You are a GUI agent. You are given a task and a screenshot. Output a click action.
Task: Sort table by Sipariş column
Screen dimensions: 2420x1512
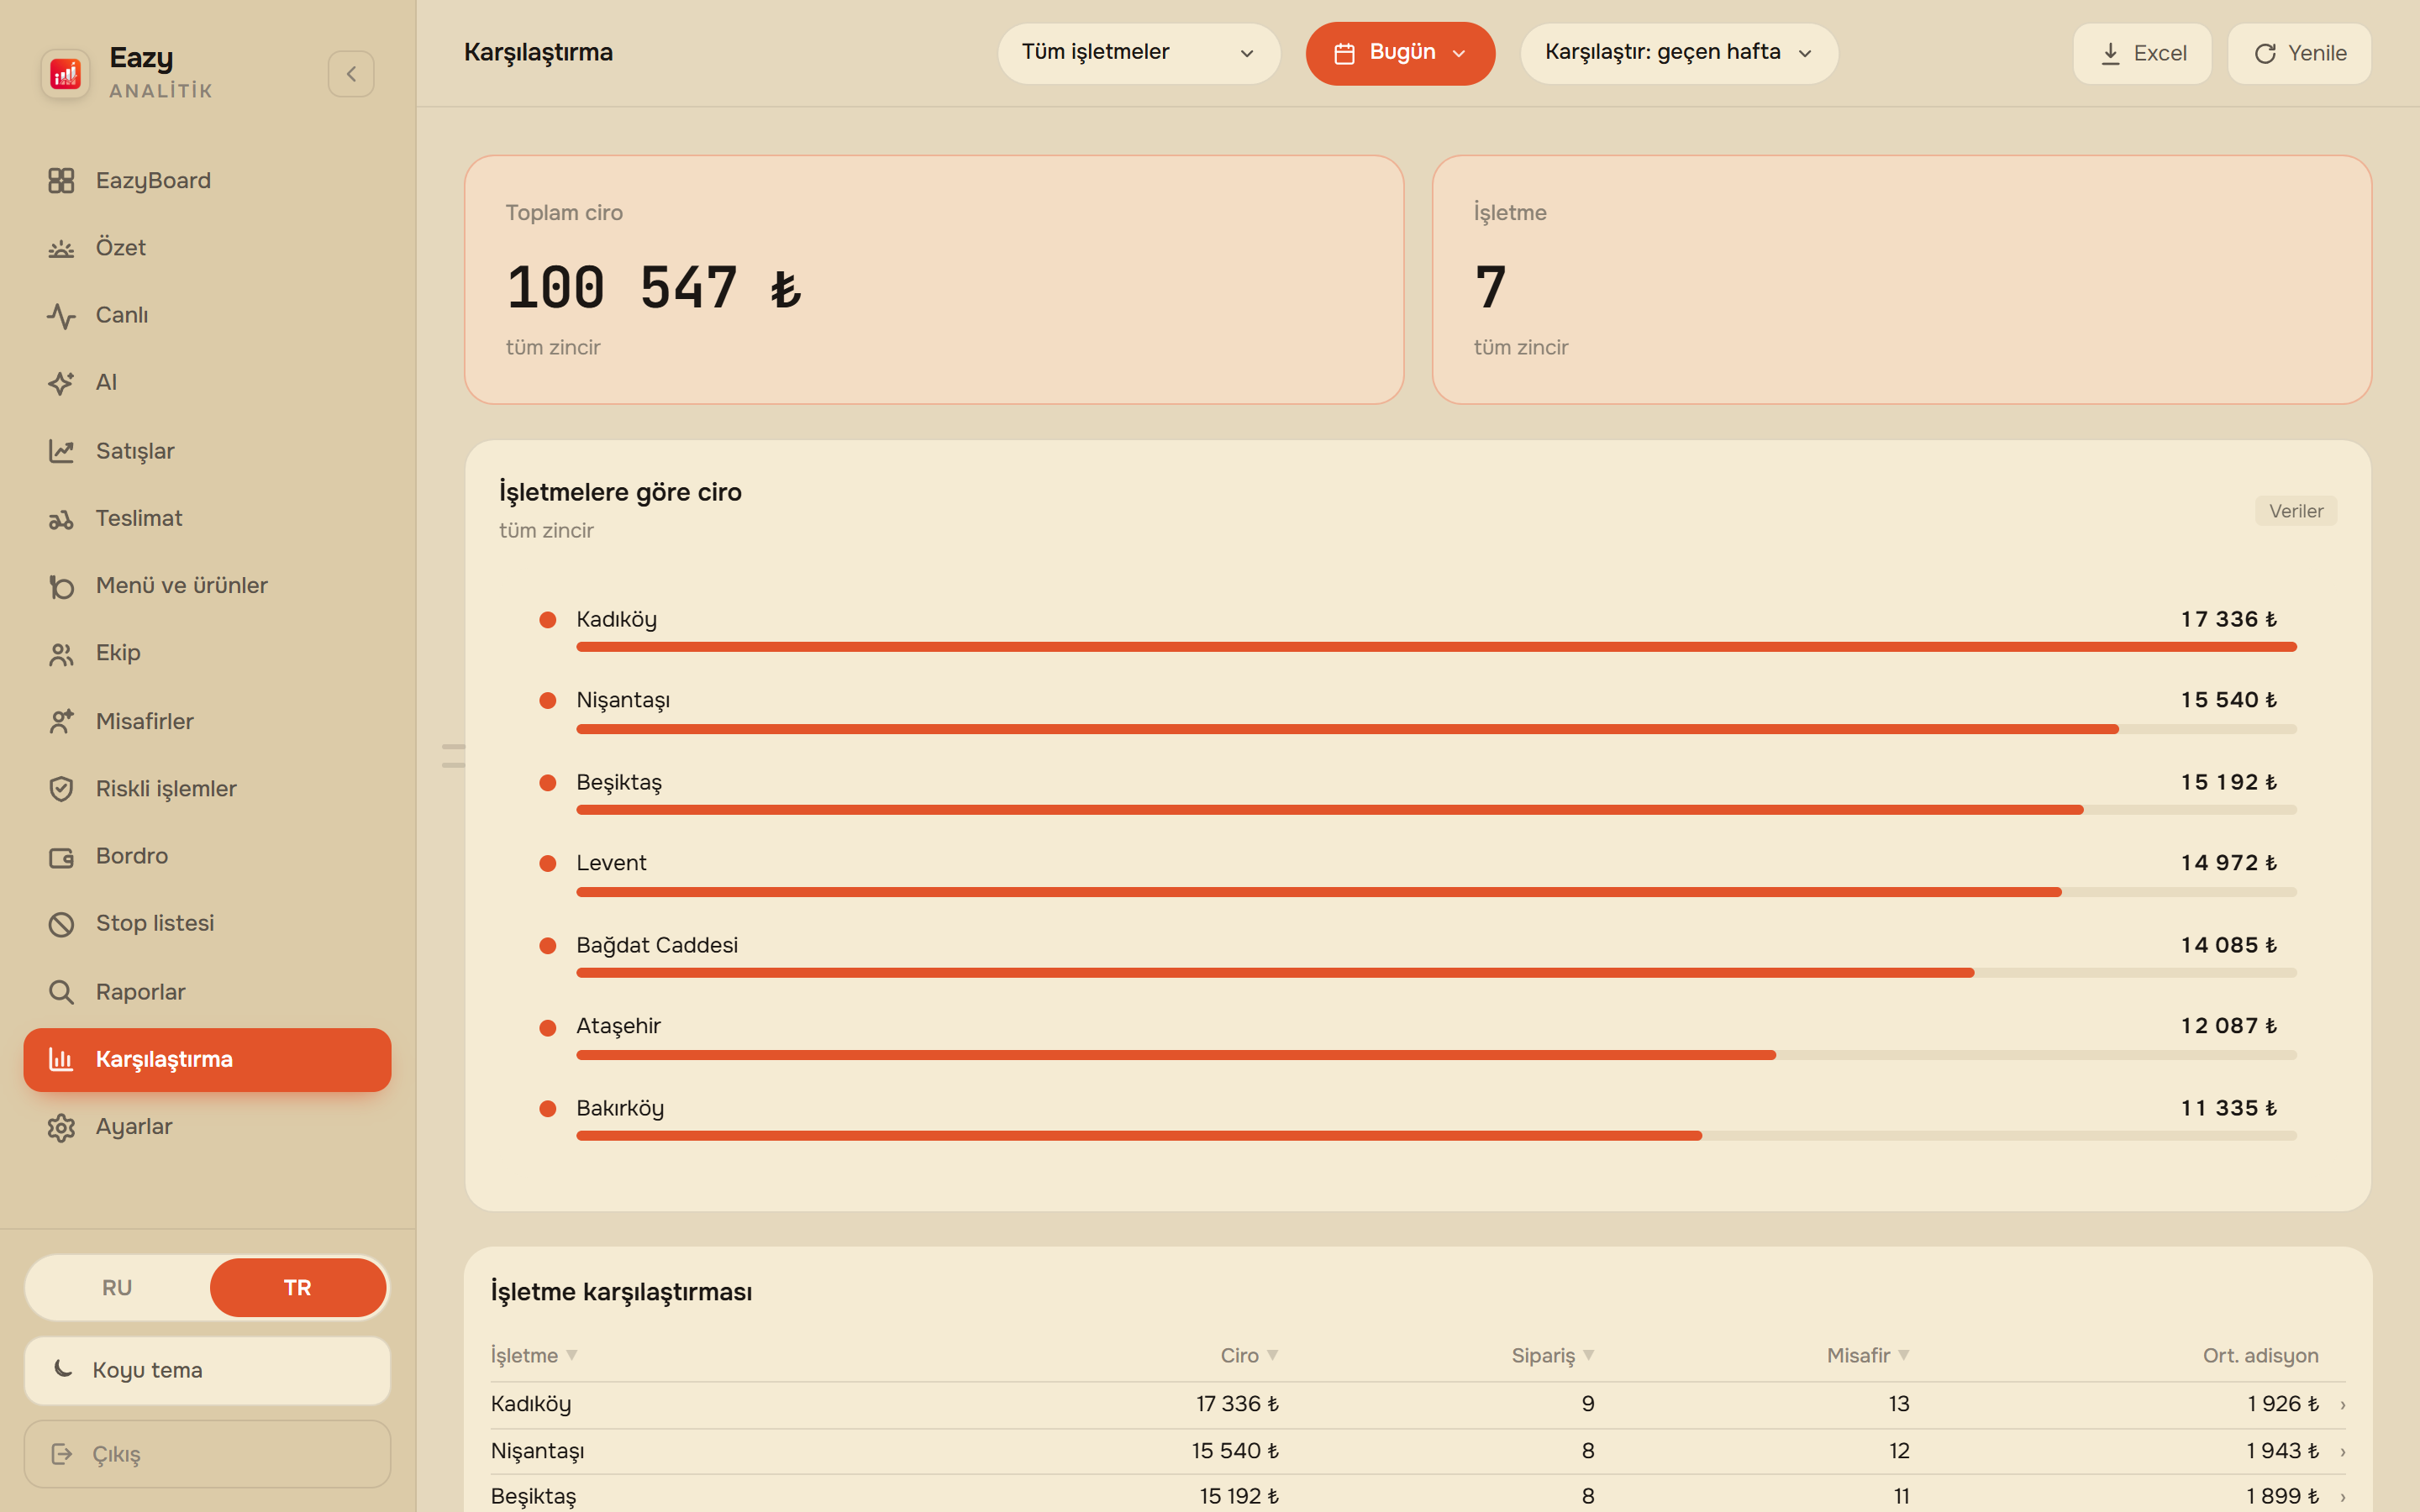1552,1356
